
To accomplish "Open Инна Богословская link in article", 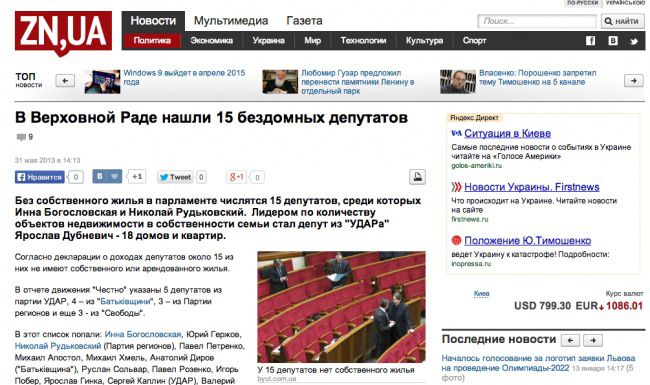I will point(143,334).
